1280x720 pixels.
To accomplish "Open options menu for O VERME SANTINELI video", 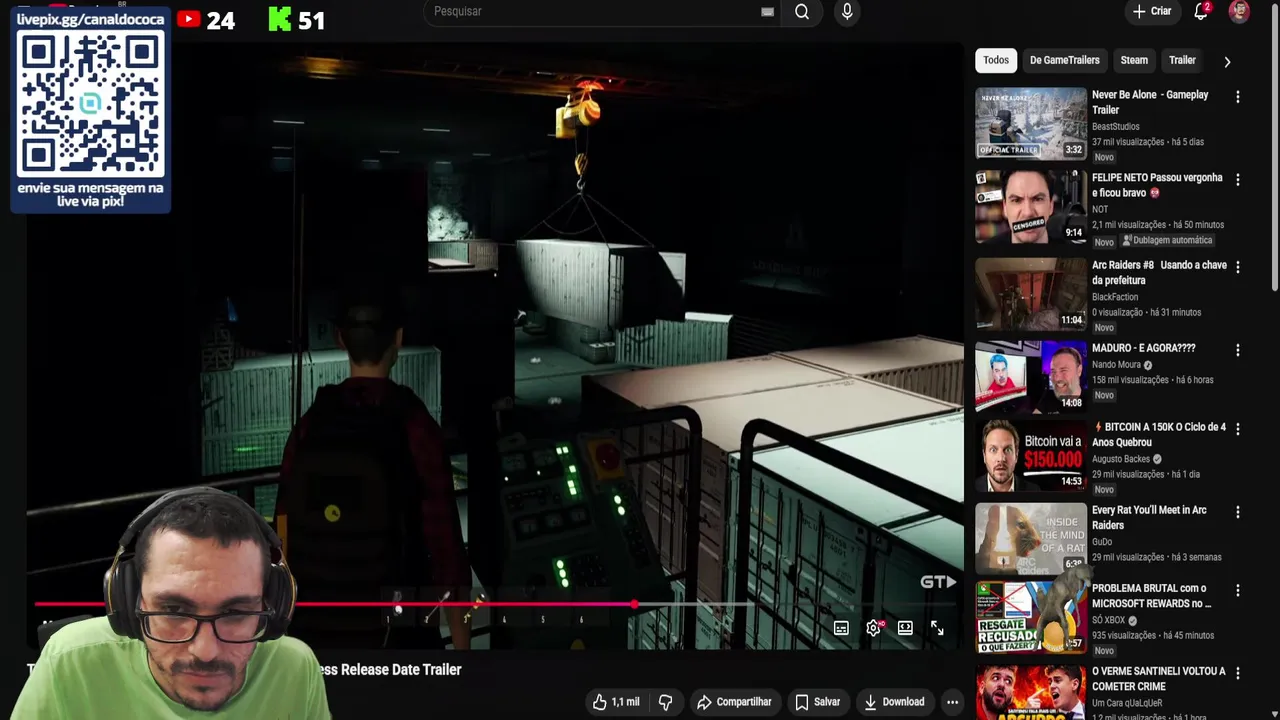I will [1238, 674].
